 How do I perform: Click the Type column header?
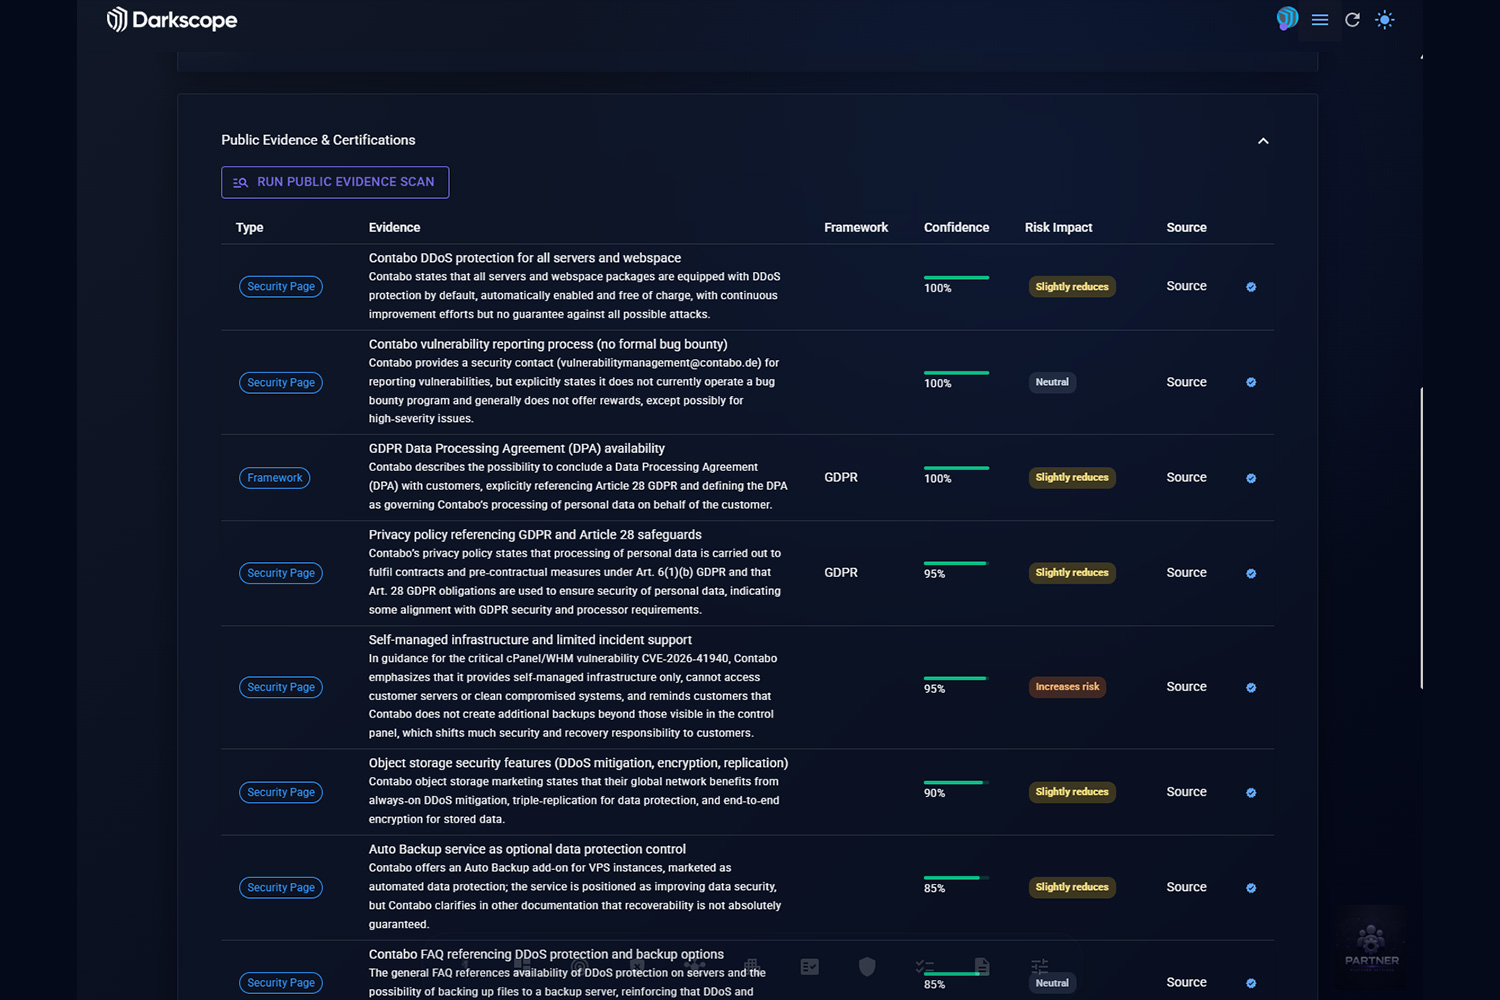(250, 228)
